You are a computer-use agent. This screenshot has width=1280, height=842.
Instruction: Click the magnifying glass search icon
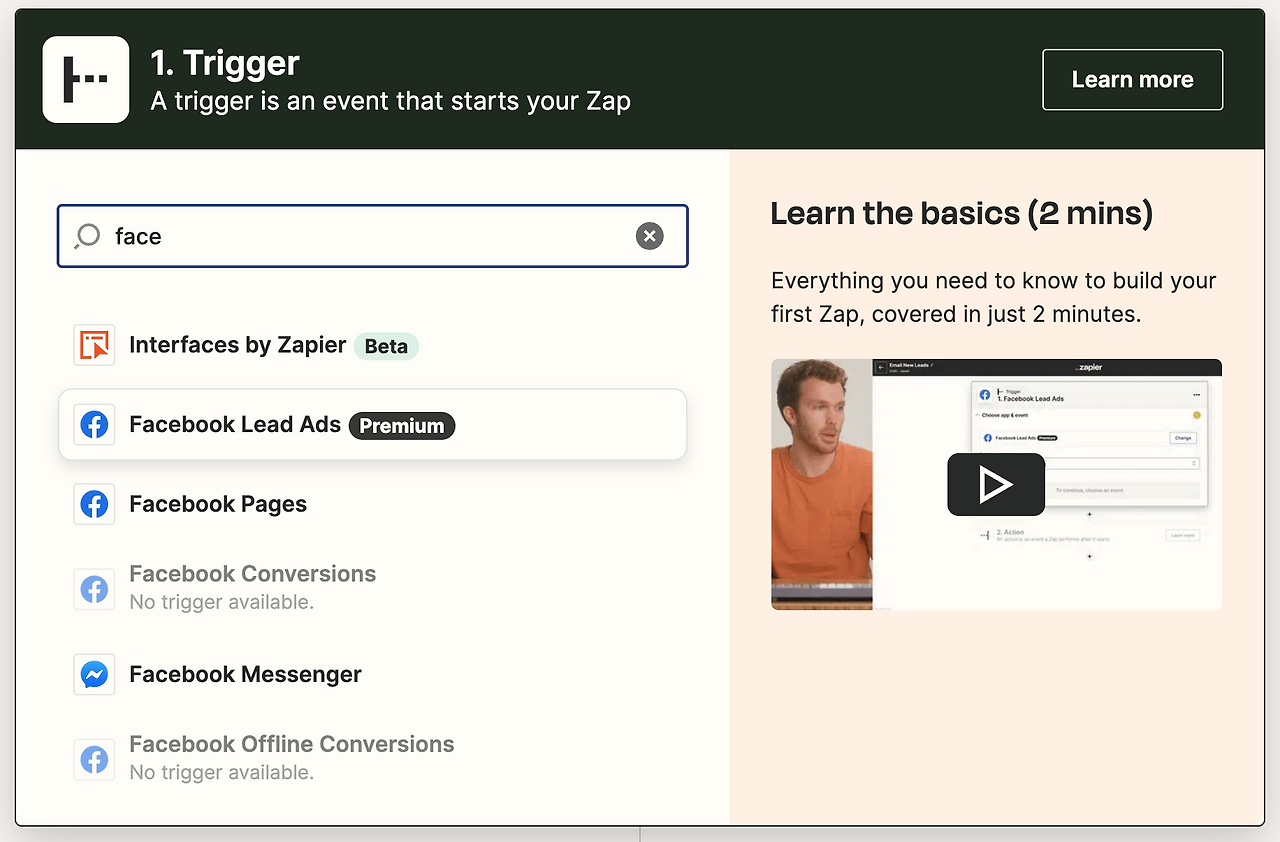[x=88, y=236]
